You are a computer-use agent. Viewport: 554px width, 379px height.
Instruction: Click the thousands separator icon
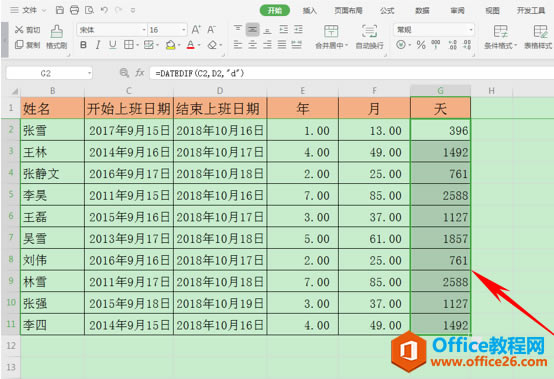[x=436, y=45]
